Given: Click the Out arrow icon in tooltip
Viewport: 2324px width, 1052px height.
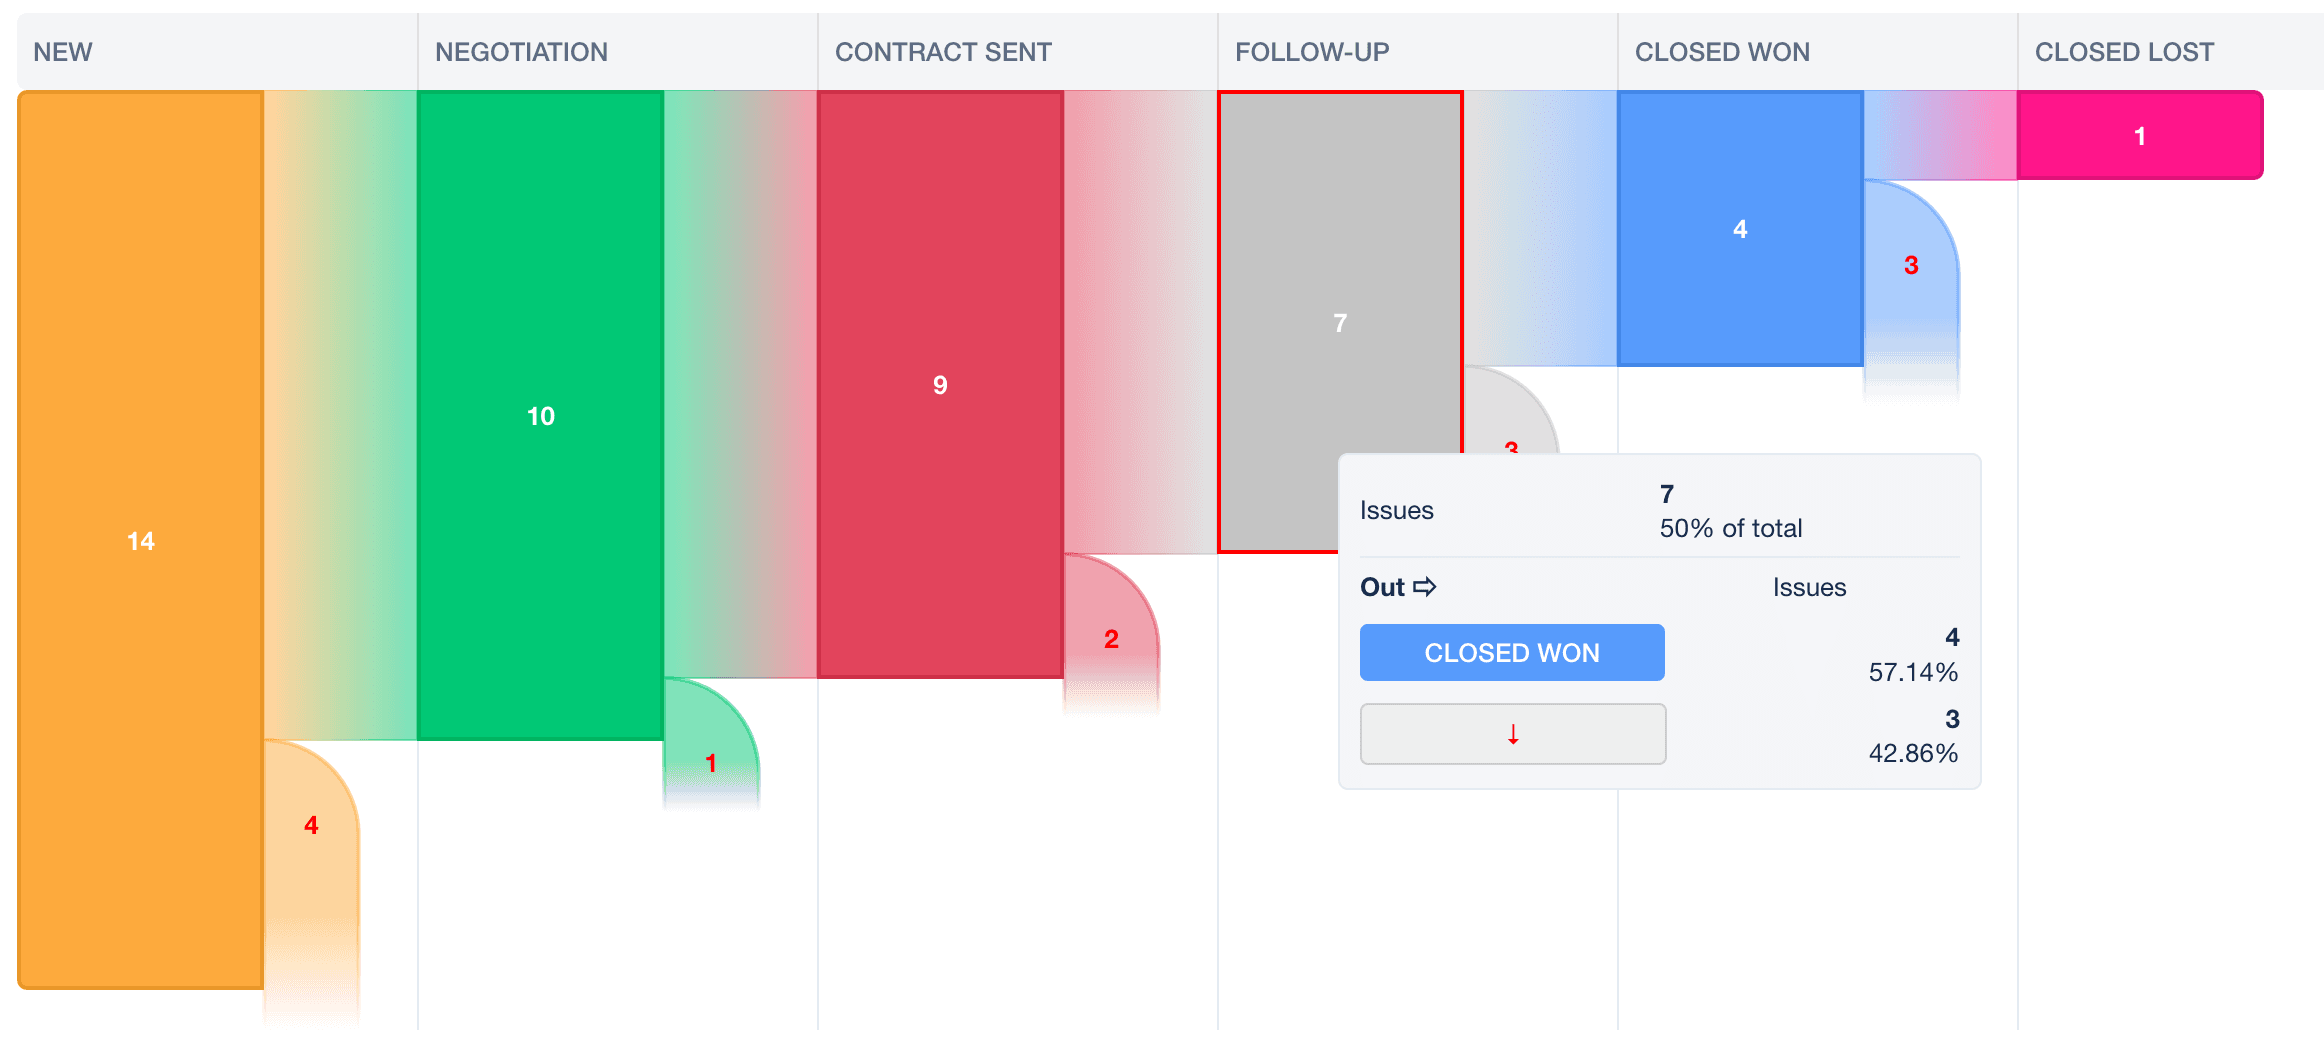Looking at the screenshot, I should pyautogui.click(x=1425, y=587).
